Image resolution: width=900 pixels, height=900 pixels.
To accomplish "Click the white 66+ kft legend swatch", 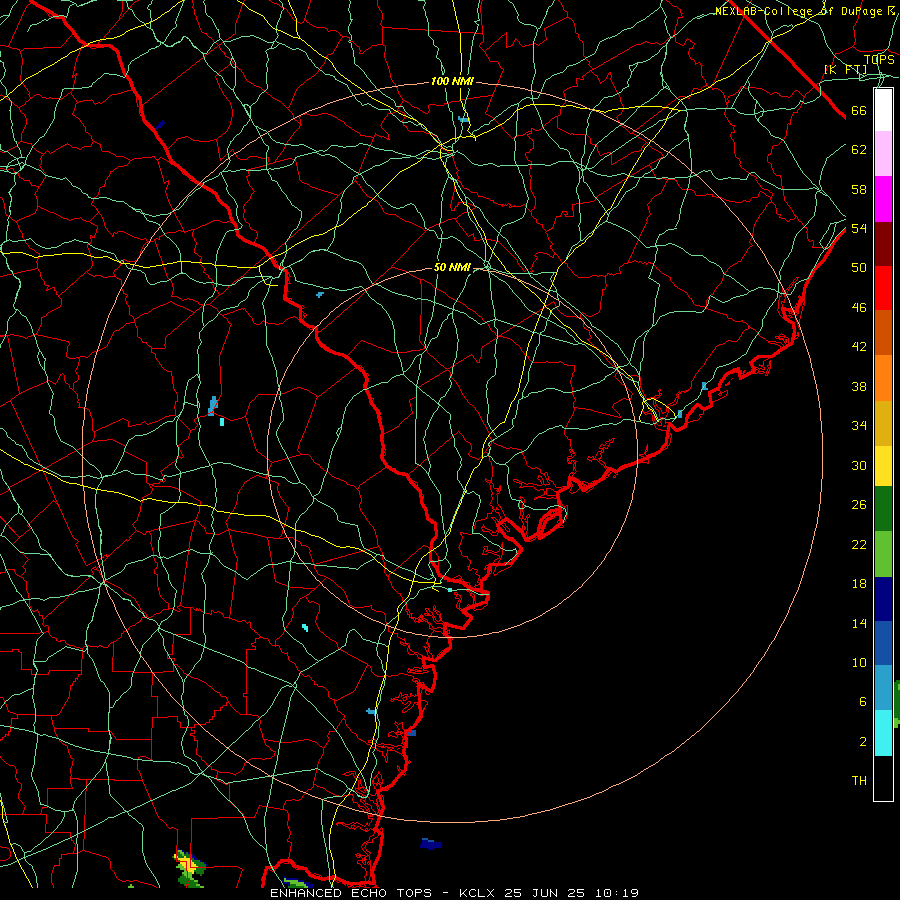I will 883,110.
